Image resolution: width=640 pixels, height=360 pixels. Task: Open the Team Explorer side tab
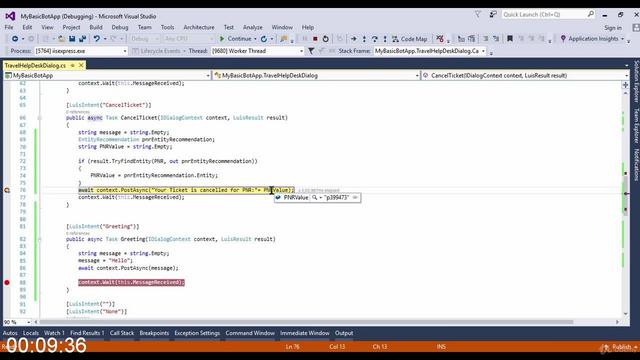636,126
